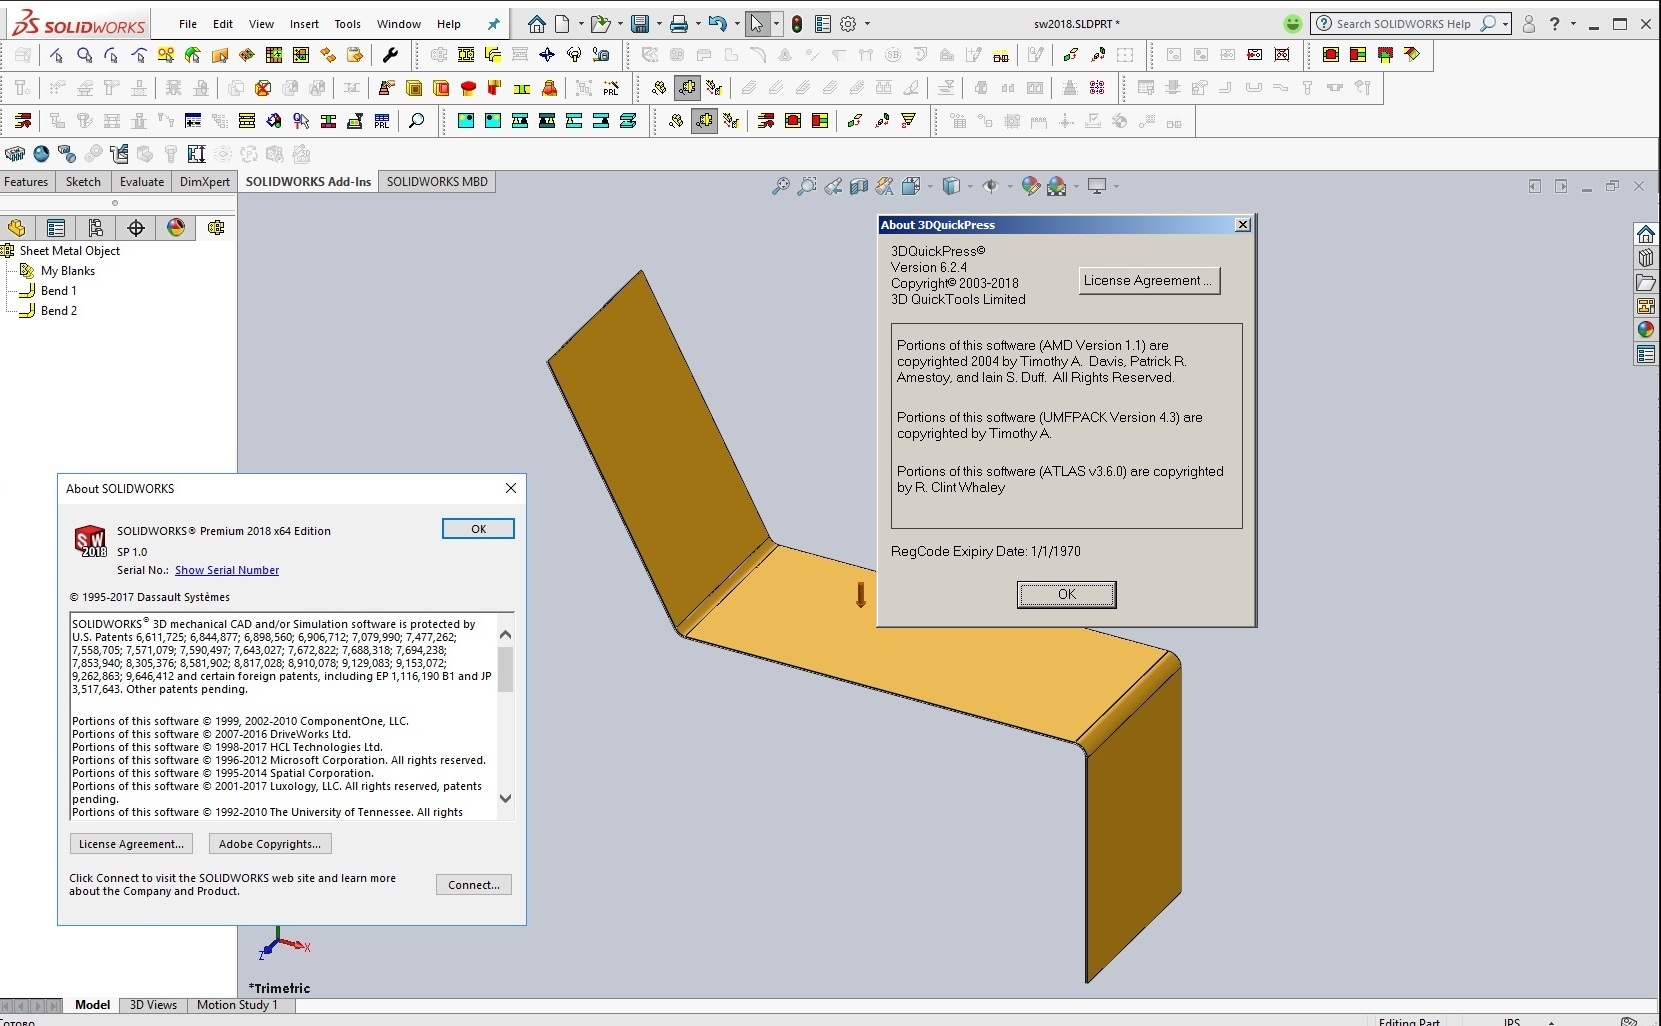Click the Zoom to Fit view icon
Screen dimensions: 1661x1026
[x=781, y=186]
